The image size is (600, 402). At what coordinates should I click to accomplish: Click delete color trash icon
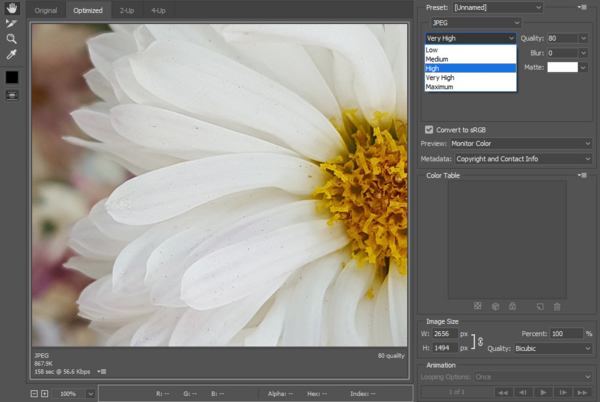pos(557,306)
